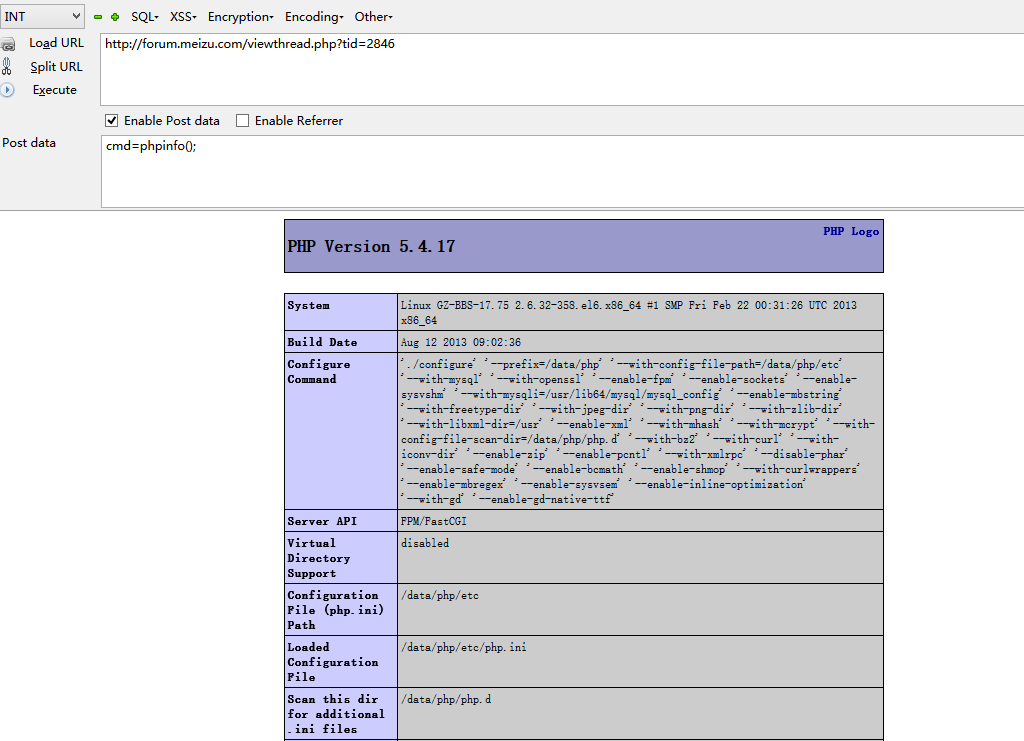Viewport: 1024px width, 741px height.
Task: Click the Build Date row label
Action: tap(322, 342)
